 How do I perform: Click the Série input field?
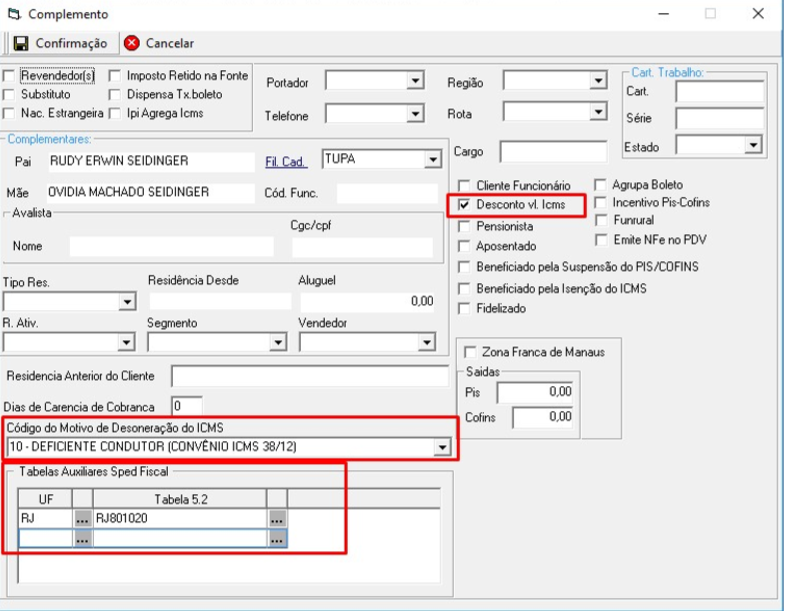point(720,119)
